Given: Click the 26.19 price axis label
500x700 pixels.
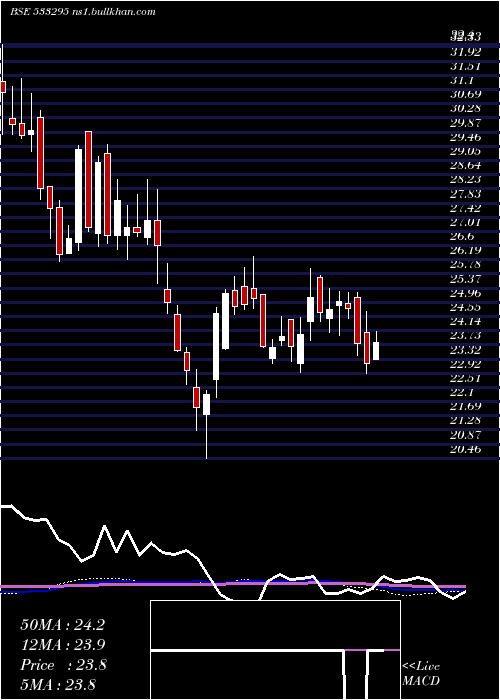Looking at the screenshot, I should click(x=466, y=251).
